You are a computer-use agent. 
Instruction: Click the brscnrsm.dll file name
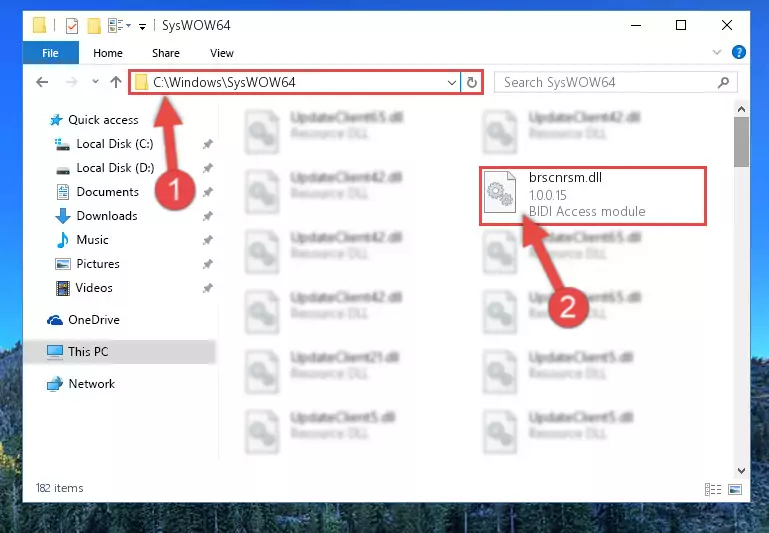[x=565, y=178]
